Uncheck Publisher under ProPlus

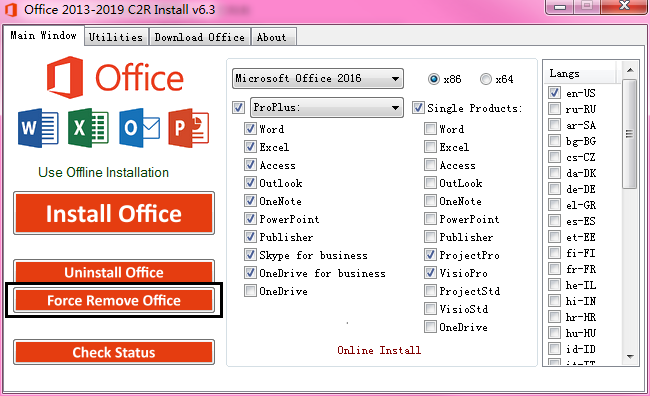[250, 237]
